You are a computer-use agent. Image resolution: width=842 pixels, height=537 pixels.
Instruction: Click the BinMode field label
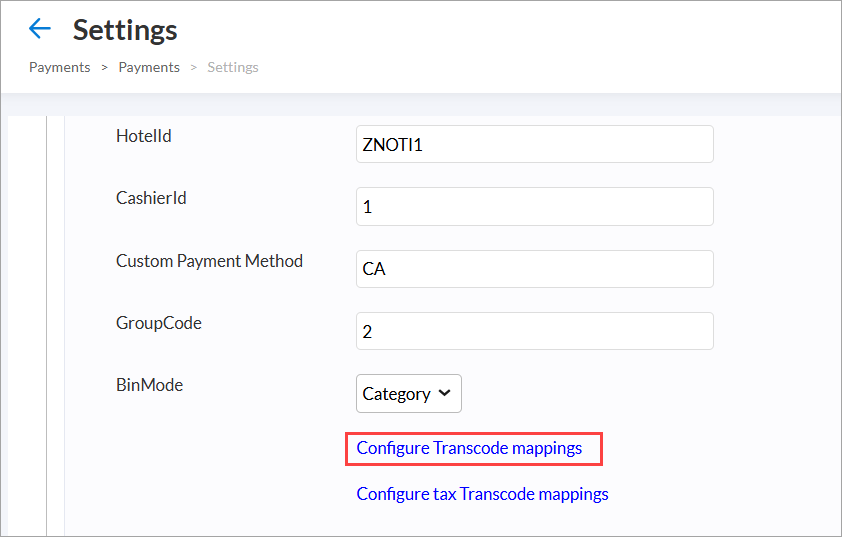(x=149, y=385)
